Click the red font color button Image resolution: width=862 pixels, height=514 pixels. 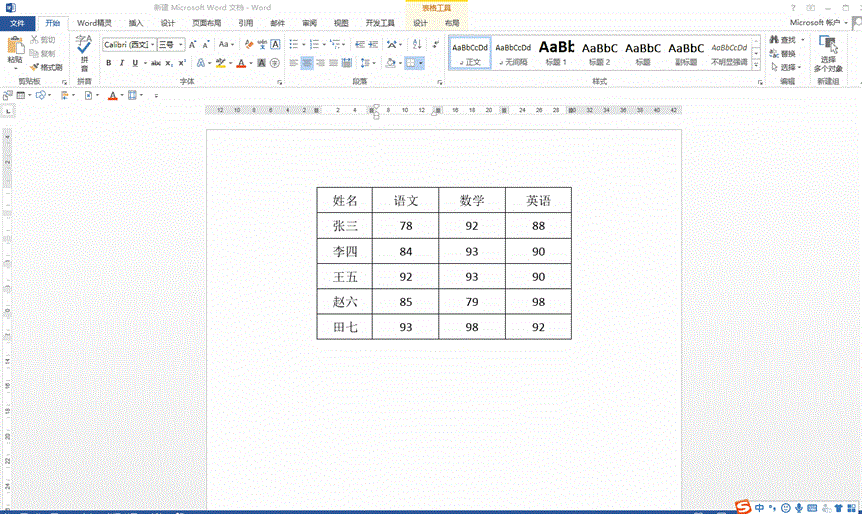tap(240, 63)
